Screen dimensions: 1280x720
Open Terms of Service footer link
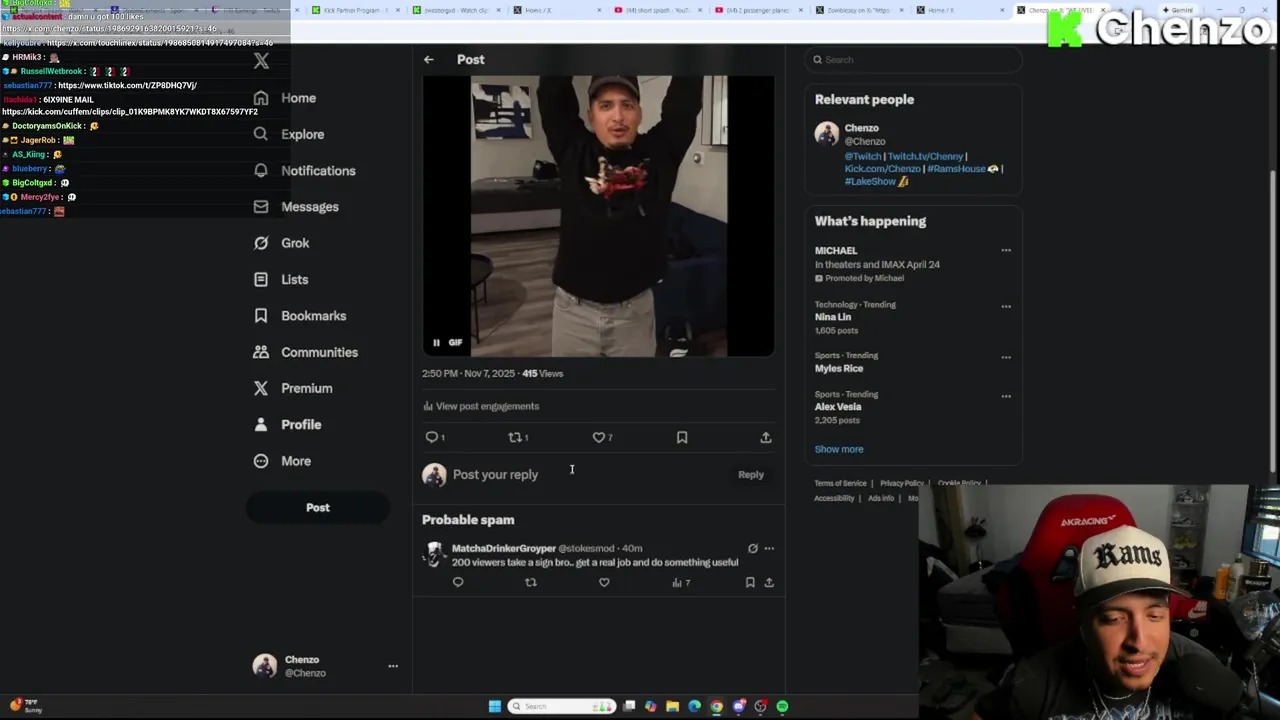840,483
